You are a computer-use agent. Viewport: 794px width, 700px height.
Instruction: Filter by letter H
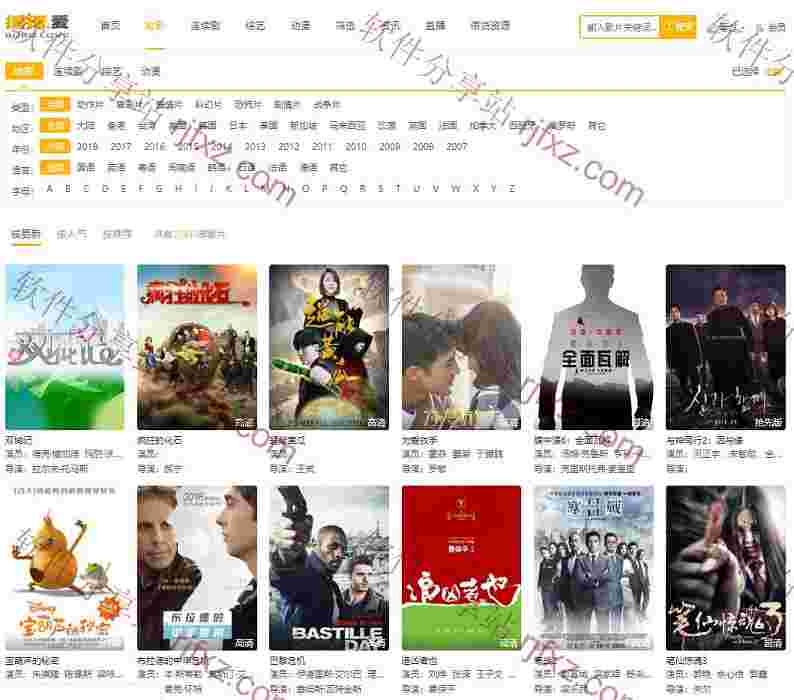click(x=178, y=188)
